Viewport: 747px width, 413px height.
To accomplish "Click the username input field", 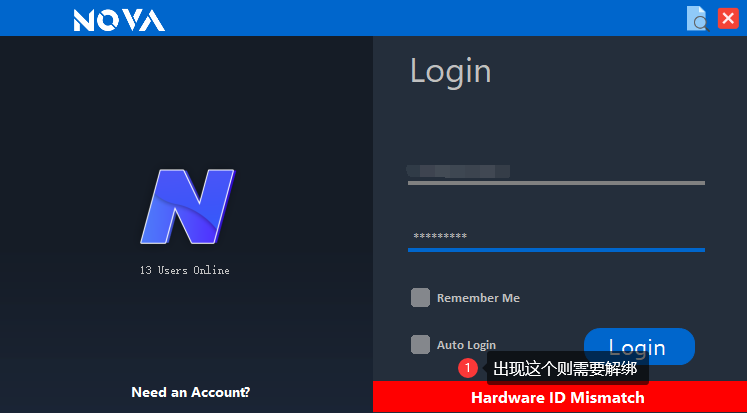I will pyautogui.click(x=556, y=171).
